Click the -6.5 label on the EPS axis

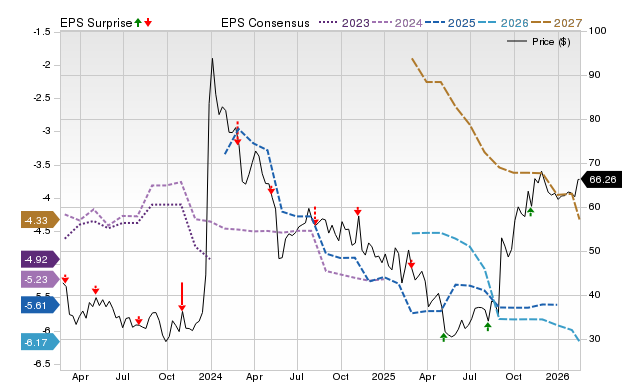pos(42,364)
